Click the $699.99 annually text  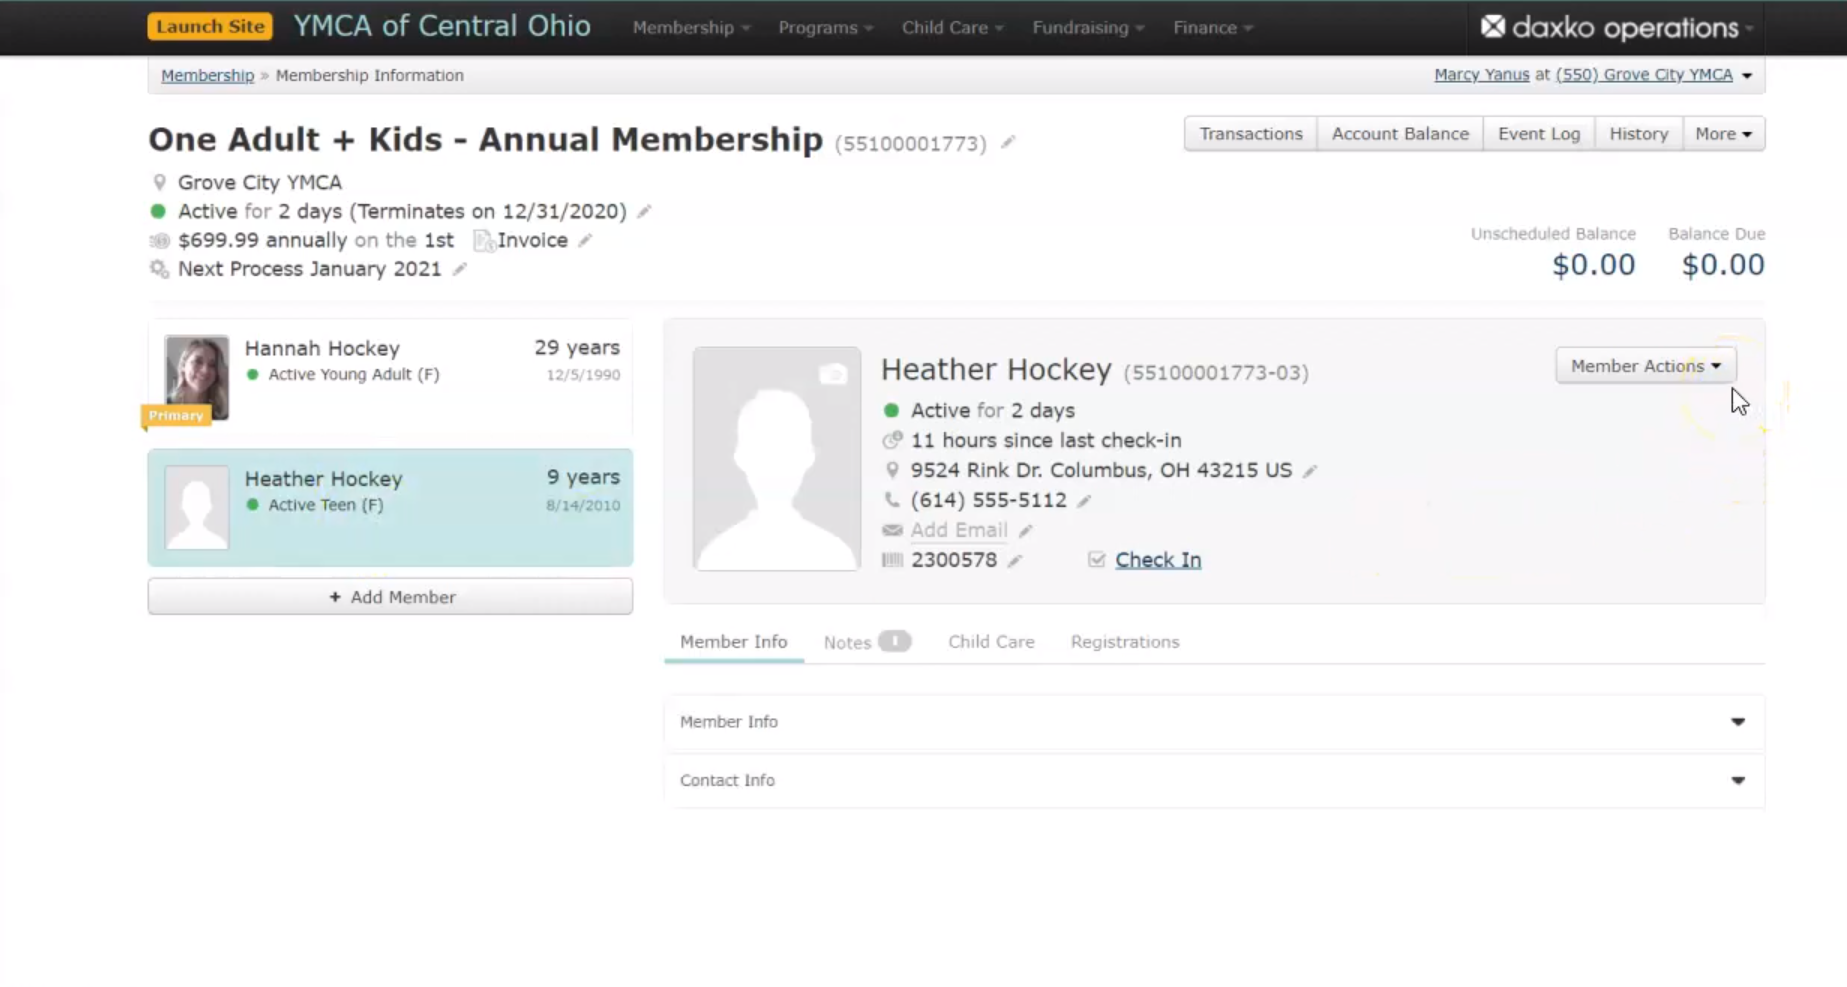[262, 240]
